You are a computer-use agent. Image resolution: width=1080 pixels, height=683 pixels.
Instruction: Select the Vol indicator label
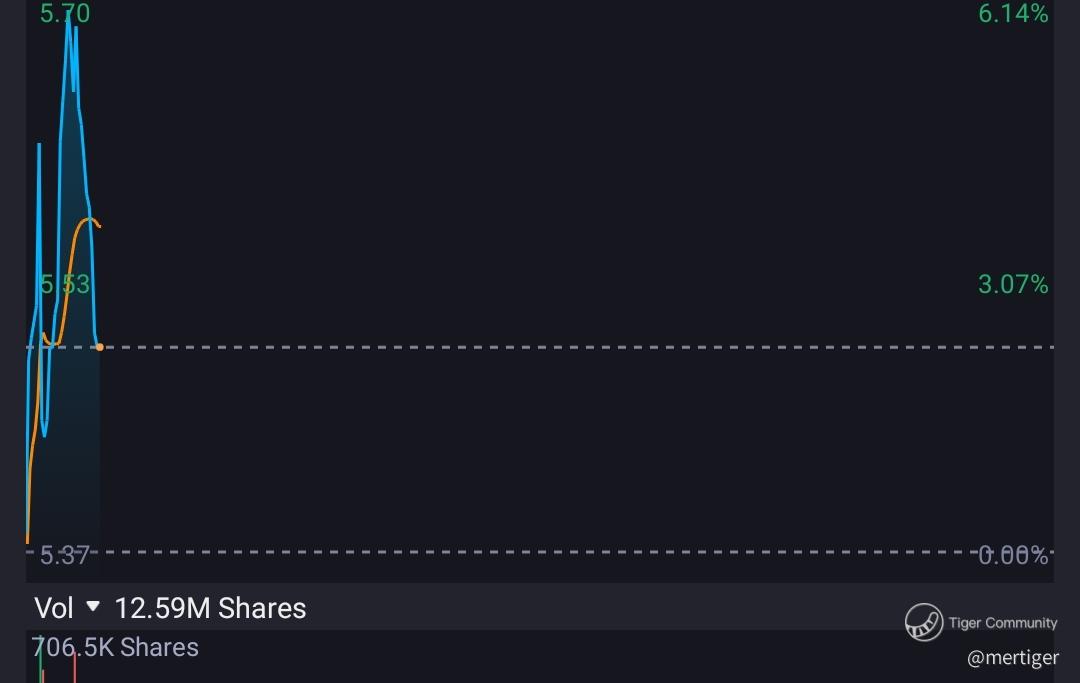54,608
